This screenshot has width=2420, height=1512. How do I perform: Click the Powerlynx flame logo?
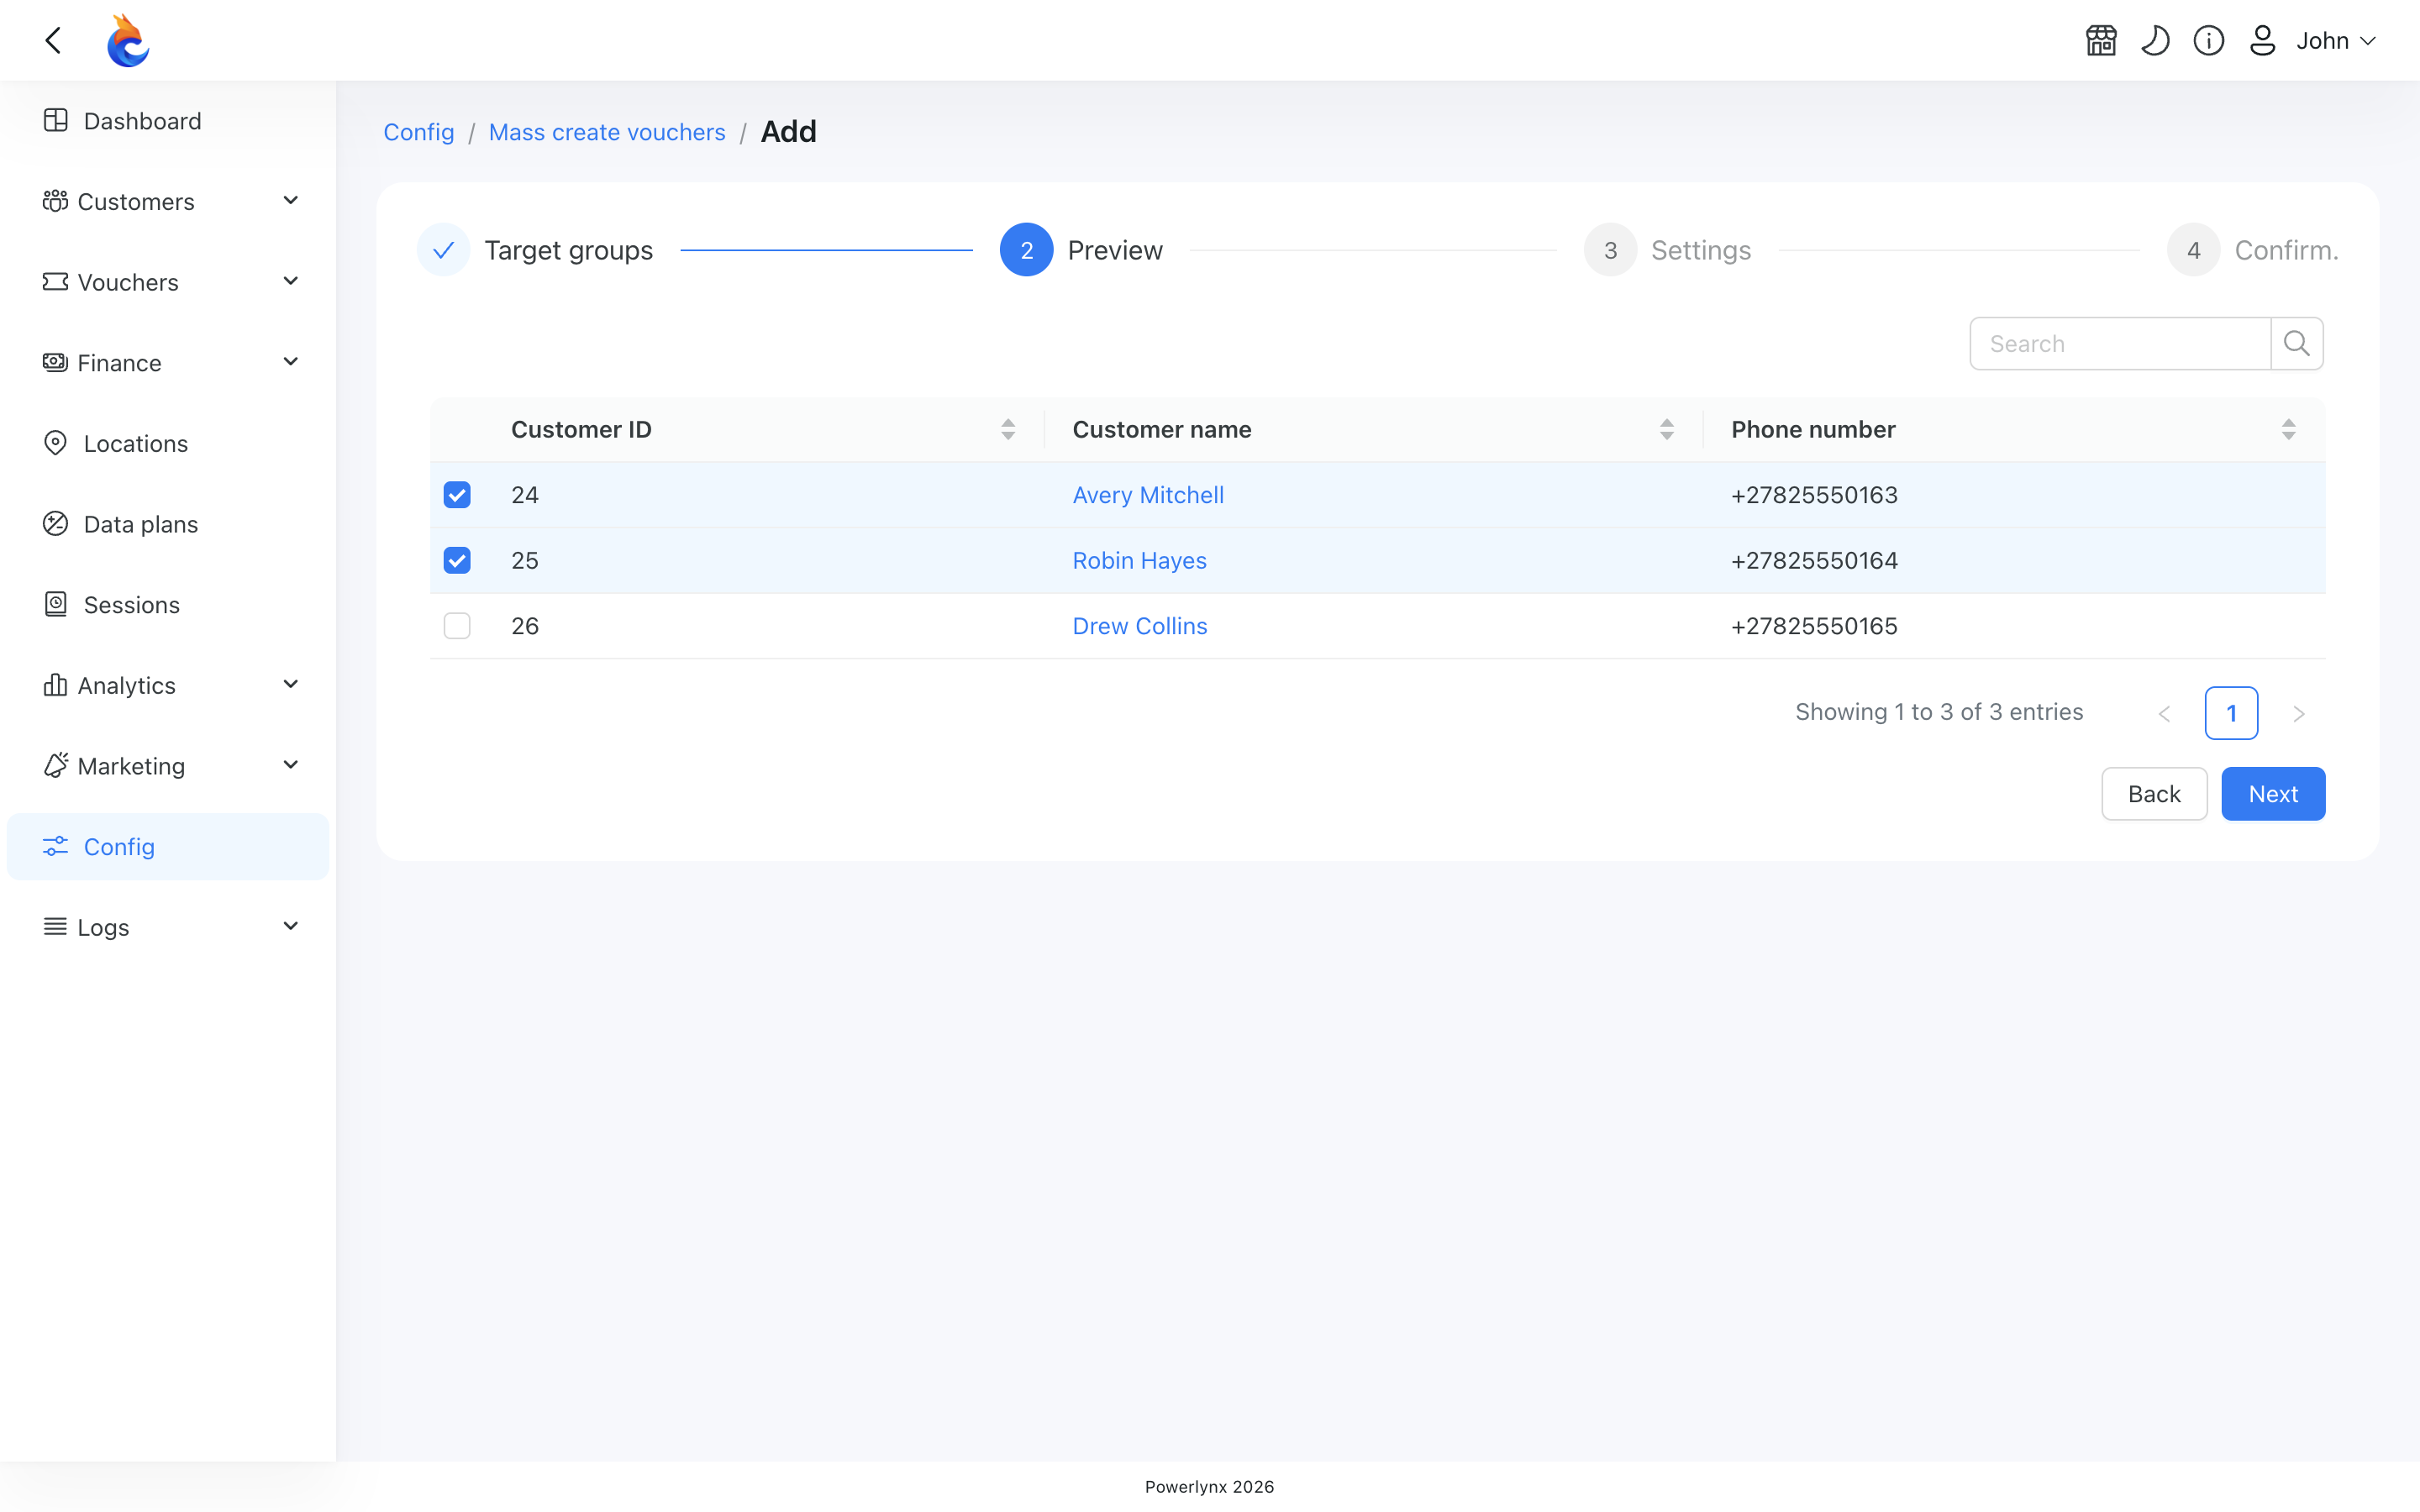128,40
